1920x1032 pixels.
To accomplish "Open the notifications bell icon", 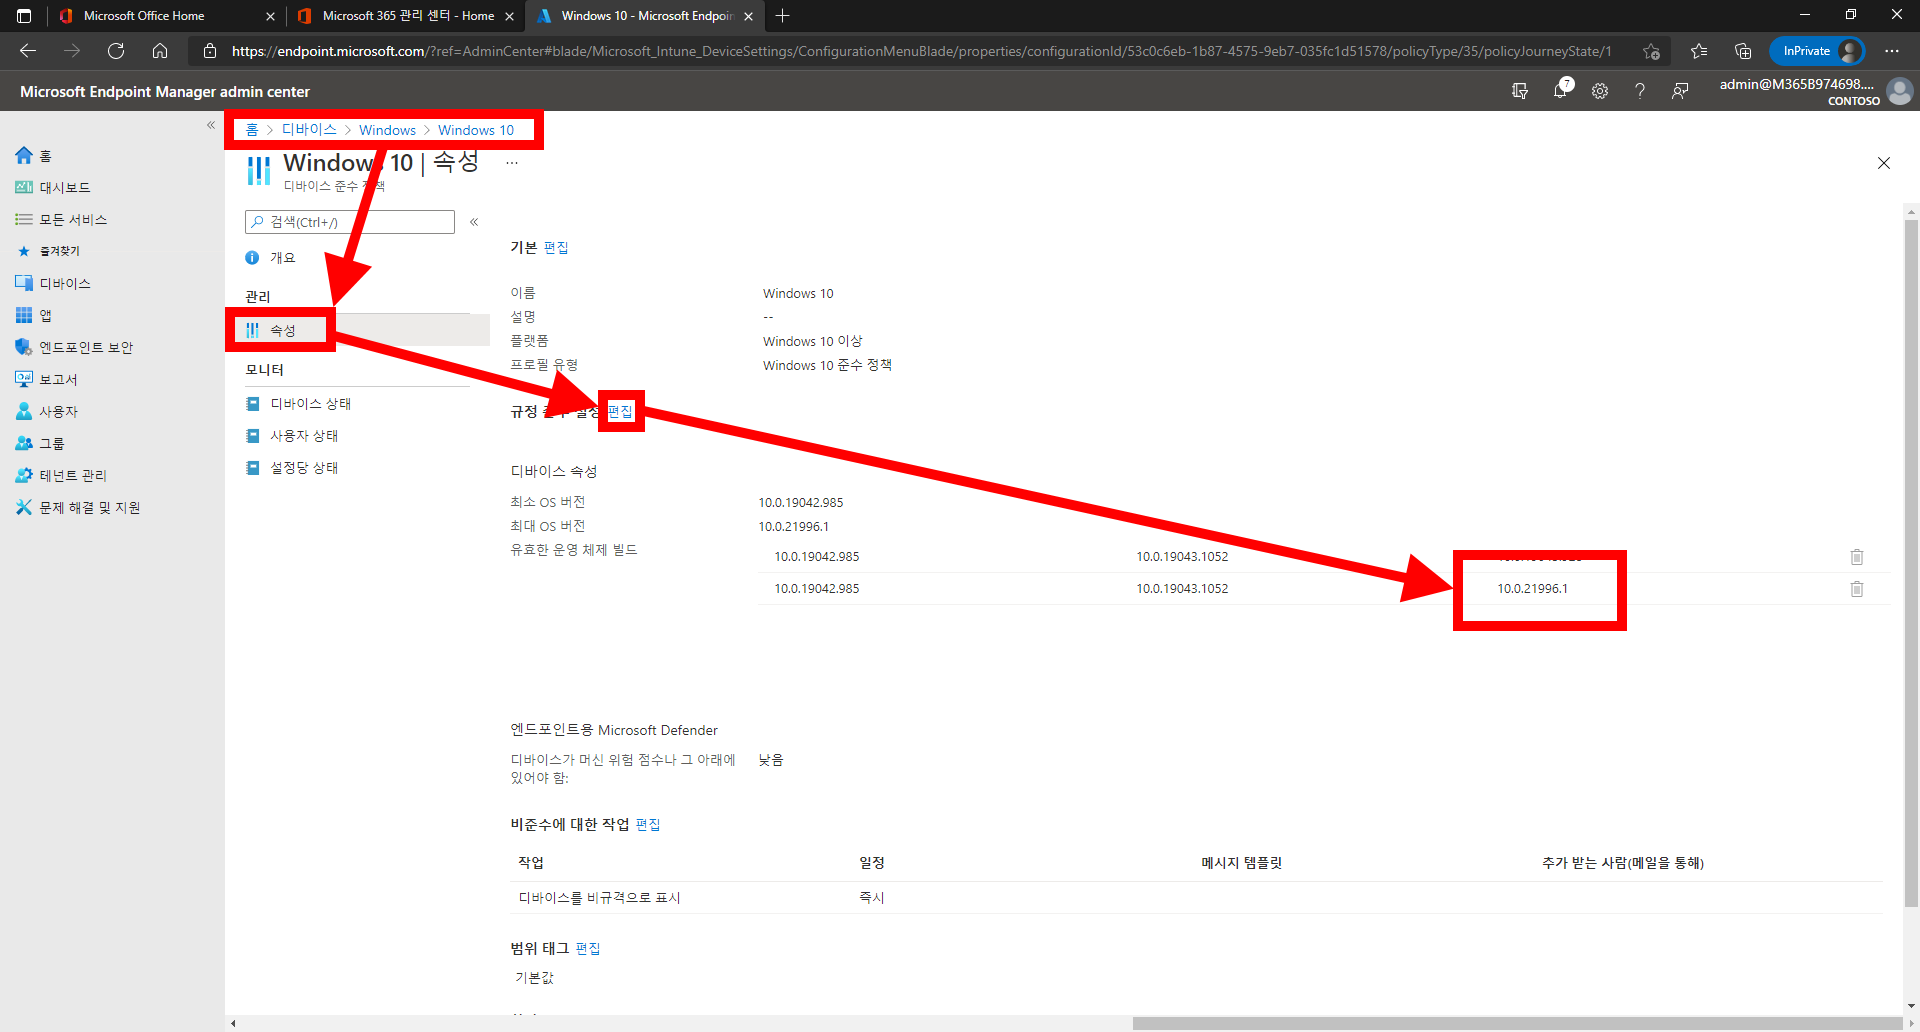I will click(x=1560, y=91).
